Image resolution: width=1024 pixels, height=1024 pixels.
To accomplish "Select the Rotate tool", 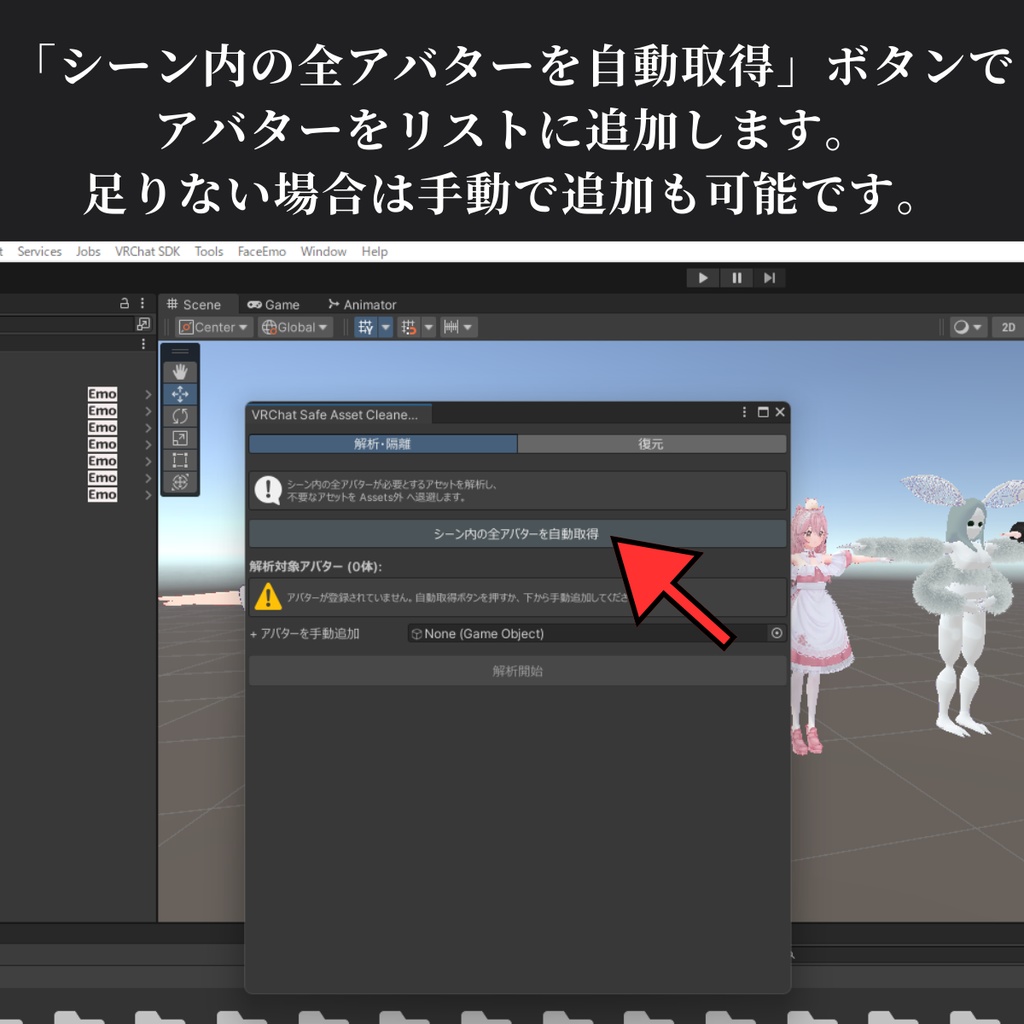I will coord(180,416).
